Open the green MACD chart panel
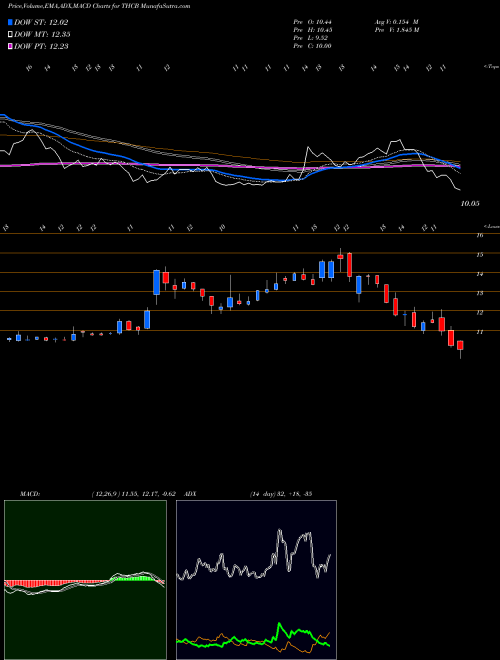Image resolution: width=500 pixels, height=660 pixels. 85,580
